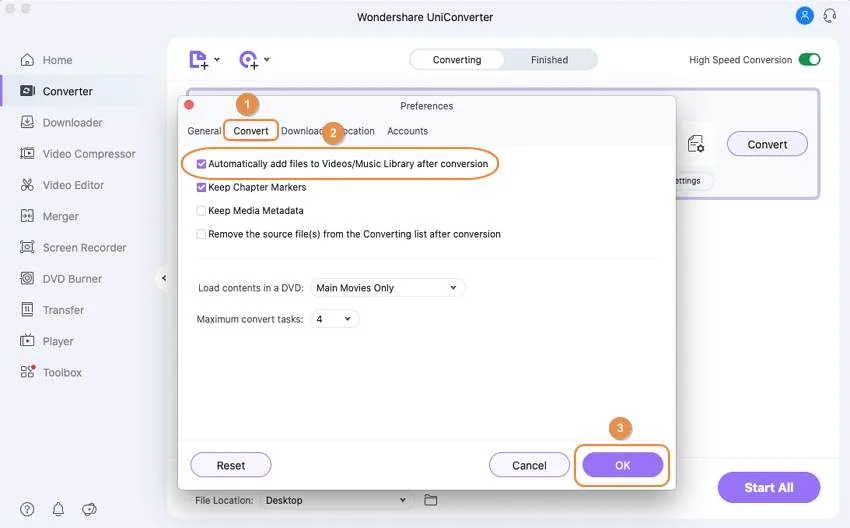Switch to the Location preferences tab
Image resolution: width=850 pixels, height=528 pixels.
[358, 131]
